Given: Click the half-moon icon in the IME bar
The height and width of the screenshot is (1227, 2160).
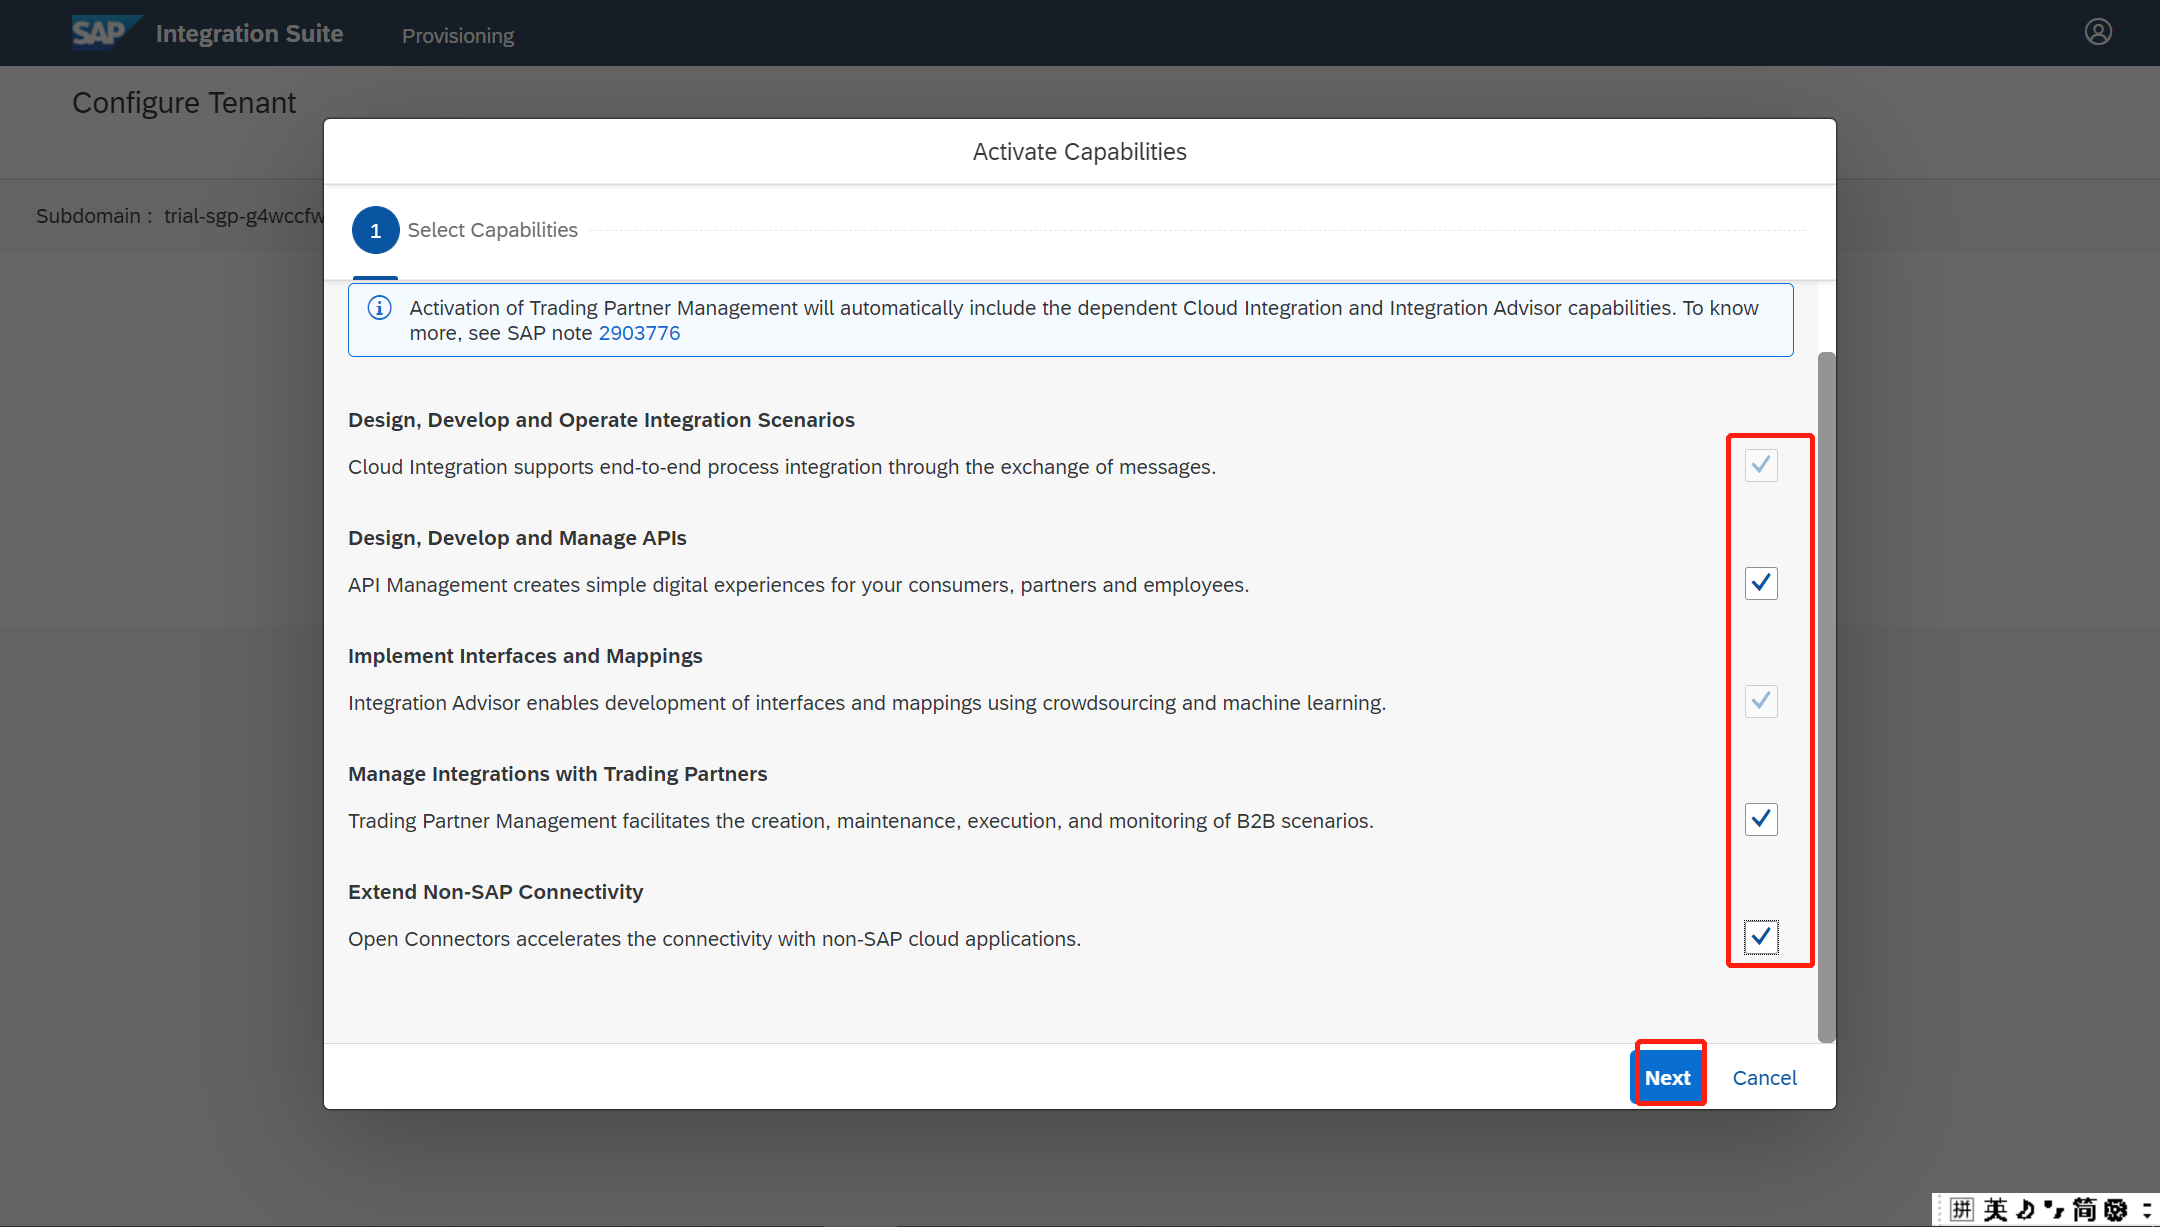Looking at the screenshot, I should click(x=2025, y=1210).
